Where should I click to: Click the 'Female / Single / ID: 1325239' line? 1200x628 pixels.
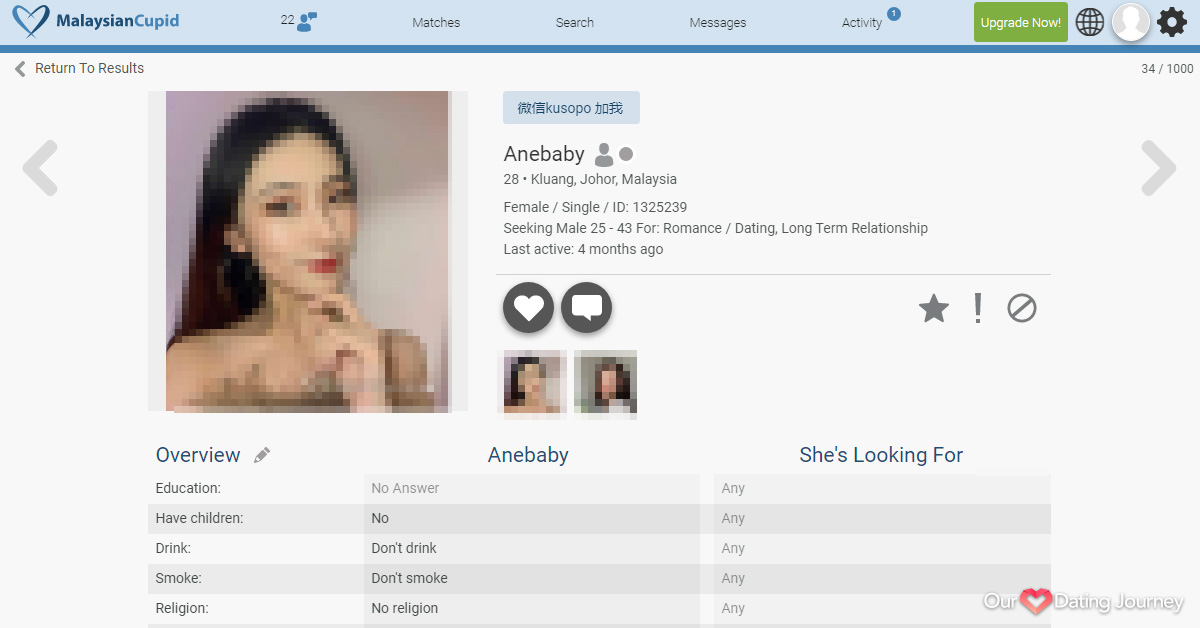click(595, 207)
